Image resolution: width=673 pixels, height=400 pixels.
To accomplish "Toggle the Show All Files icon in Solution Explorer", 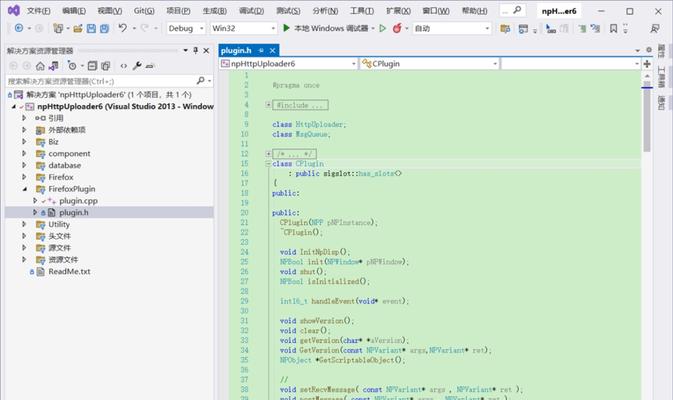I will (x=106, y=66).
